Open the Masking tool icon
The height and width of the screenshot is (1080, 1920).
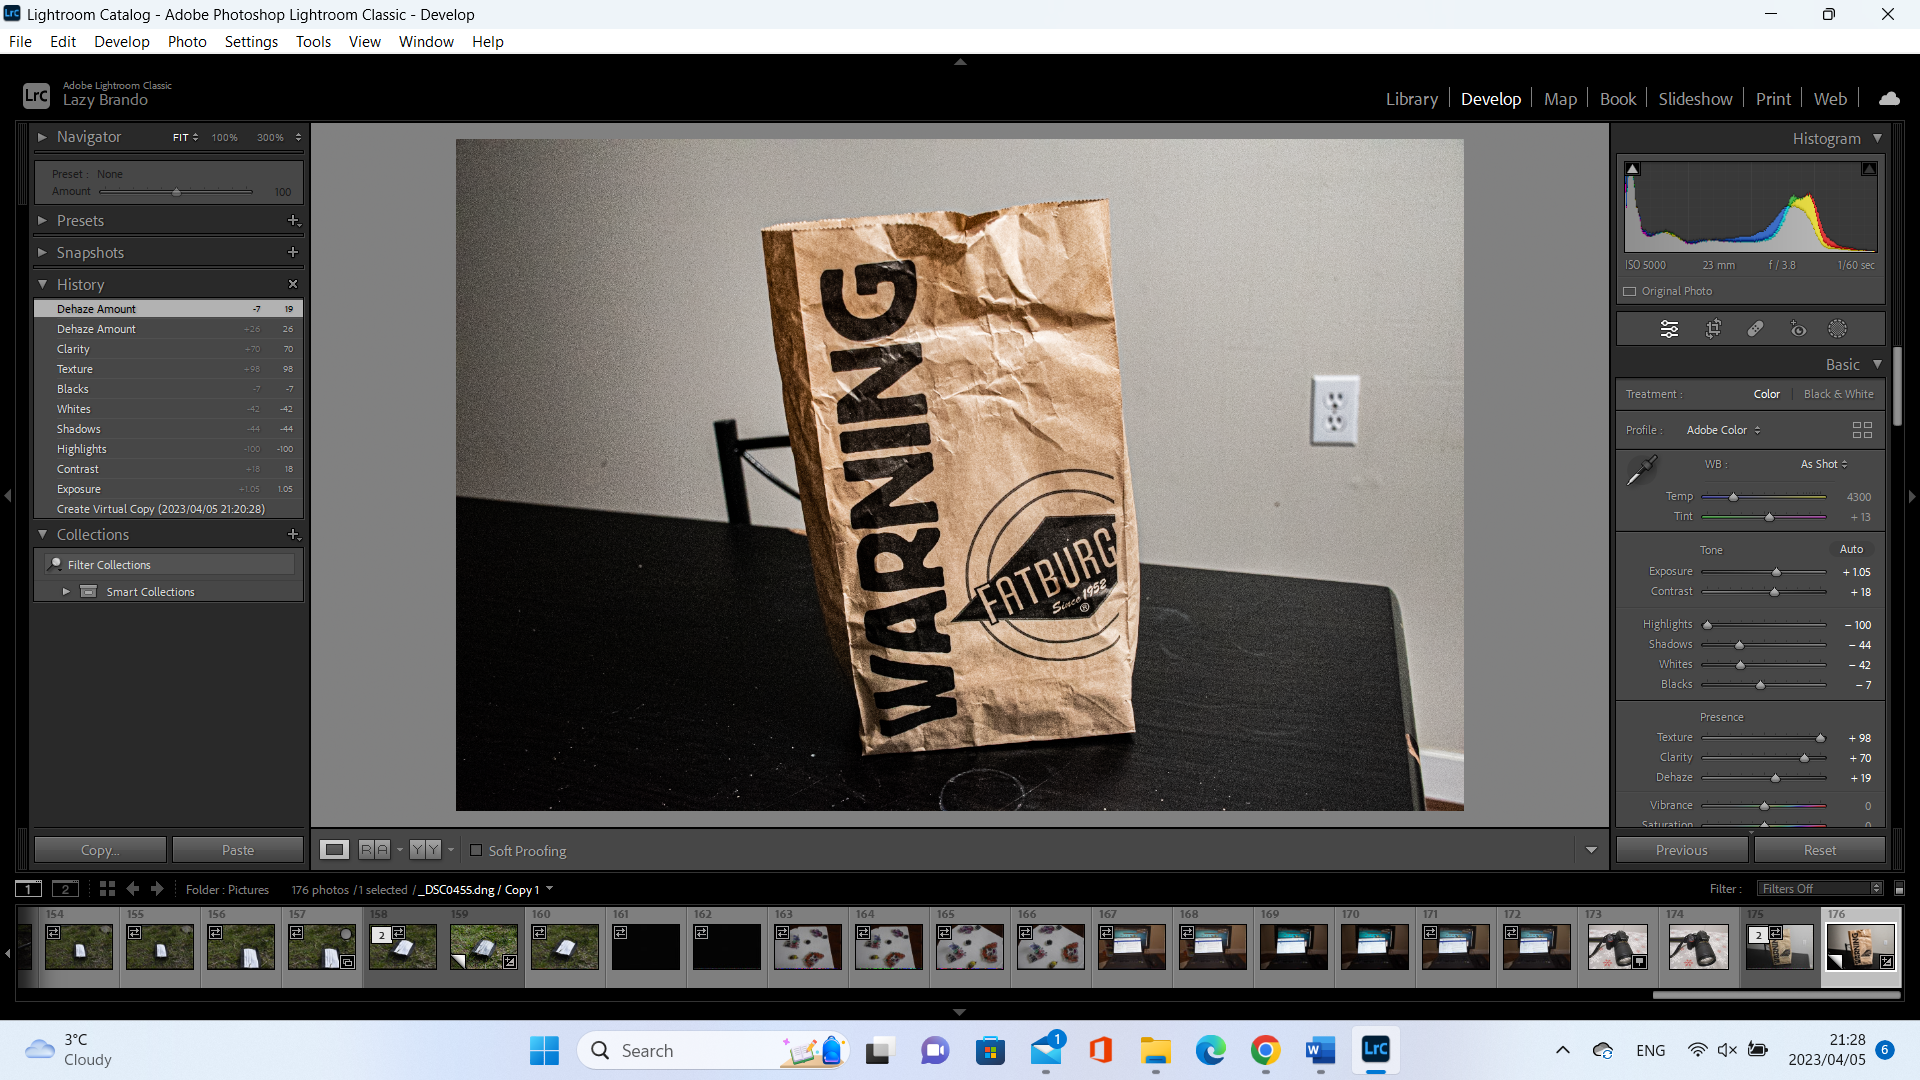1838,329
